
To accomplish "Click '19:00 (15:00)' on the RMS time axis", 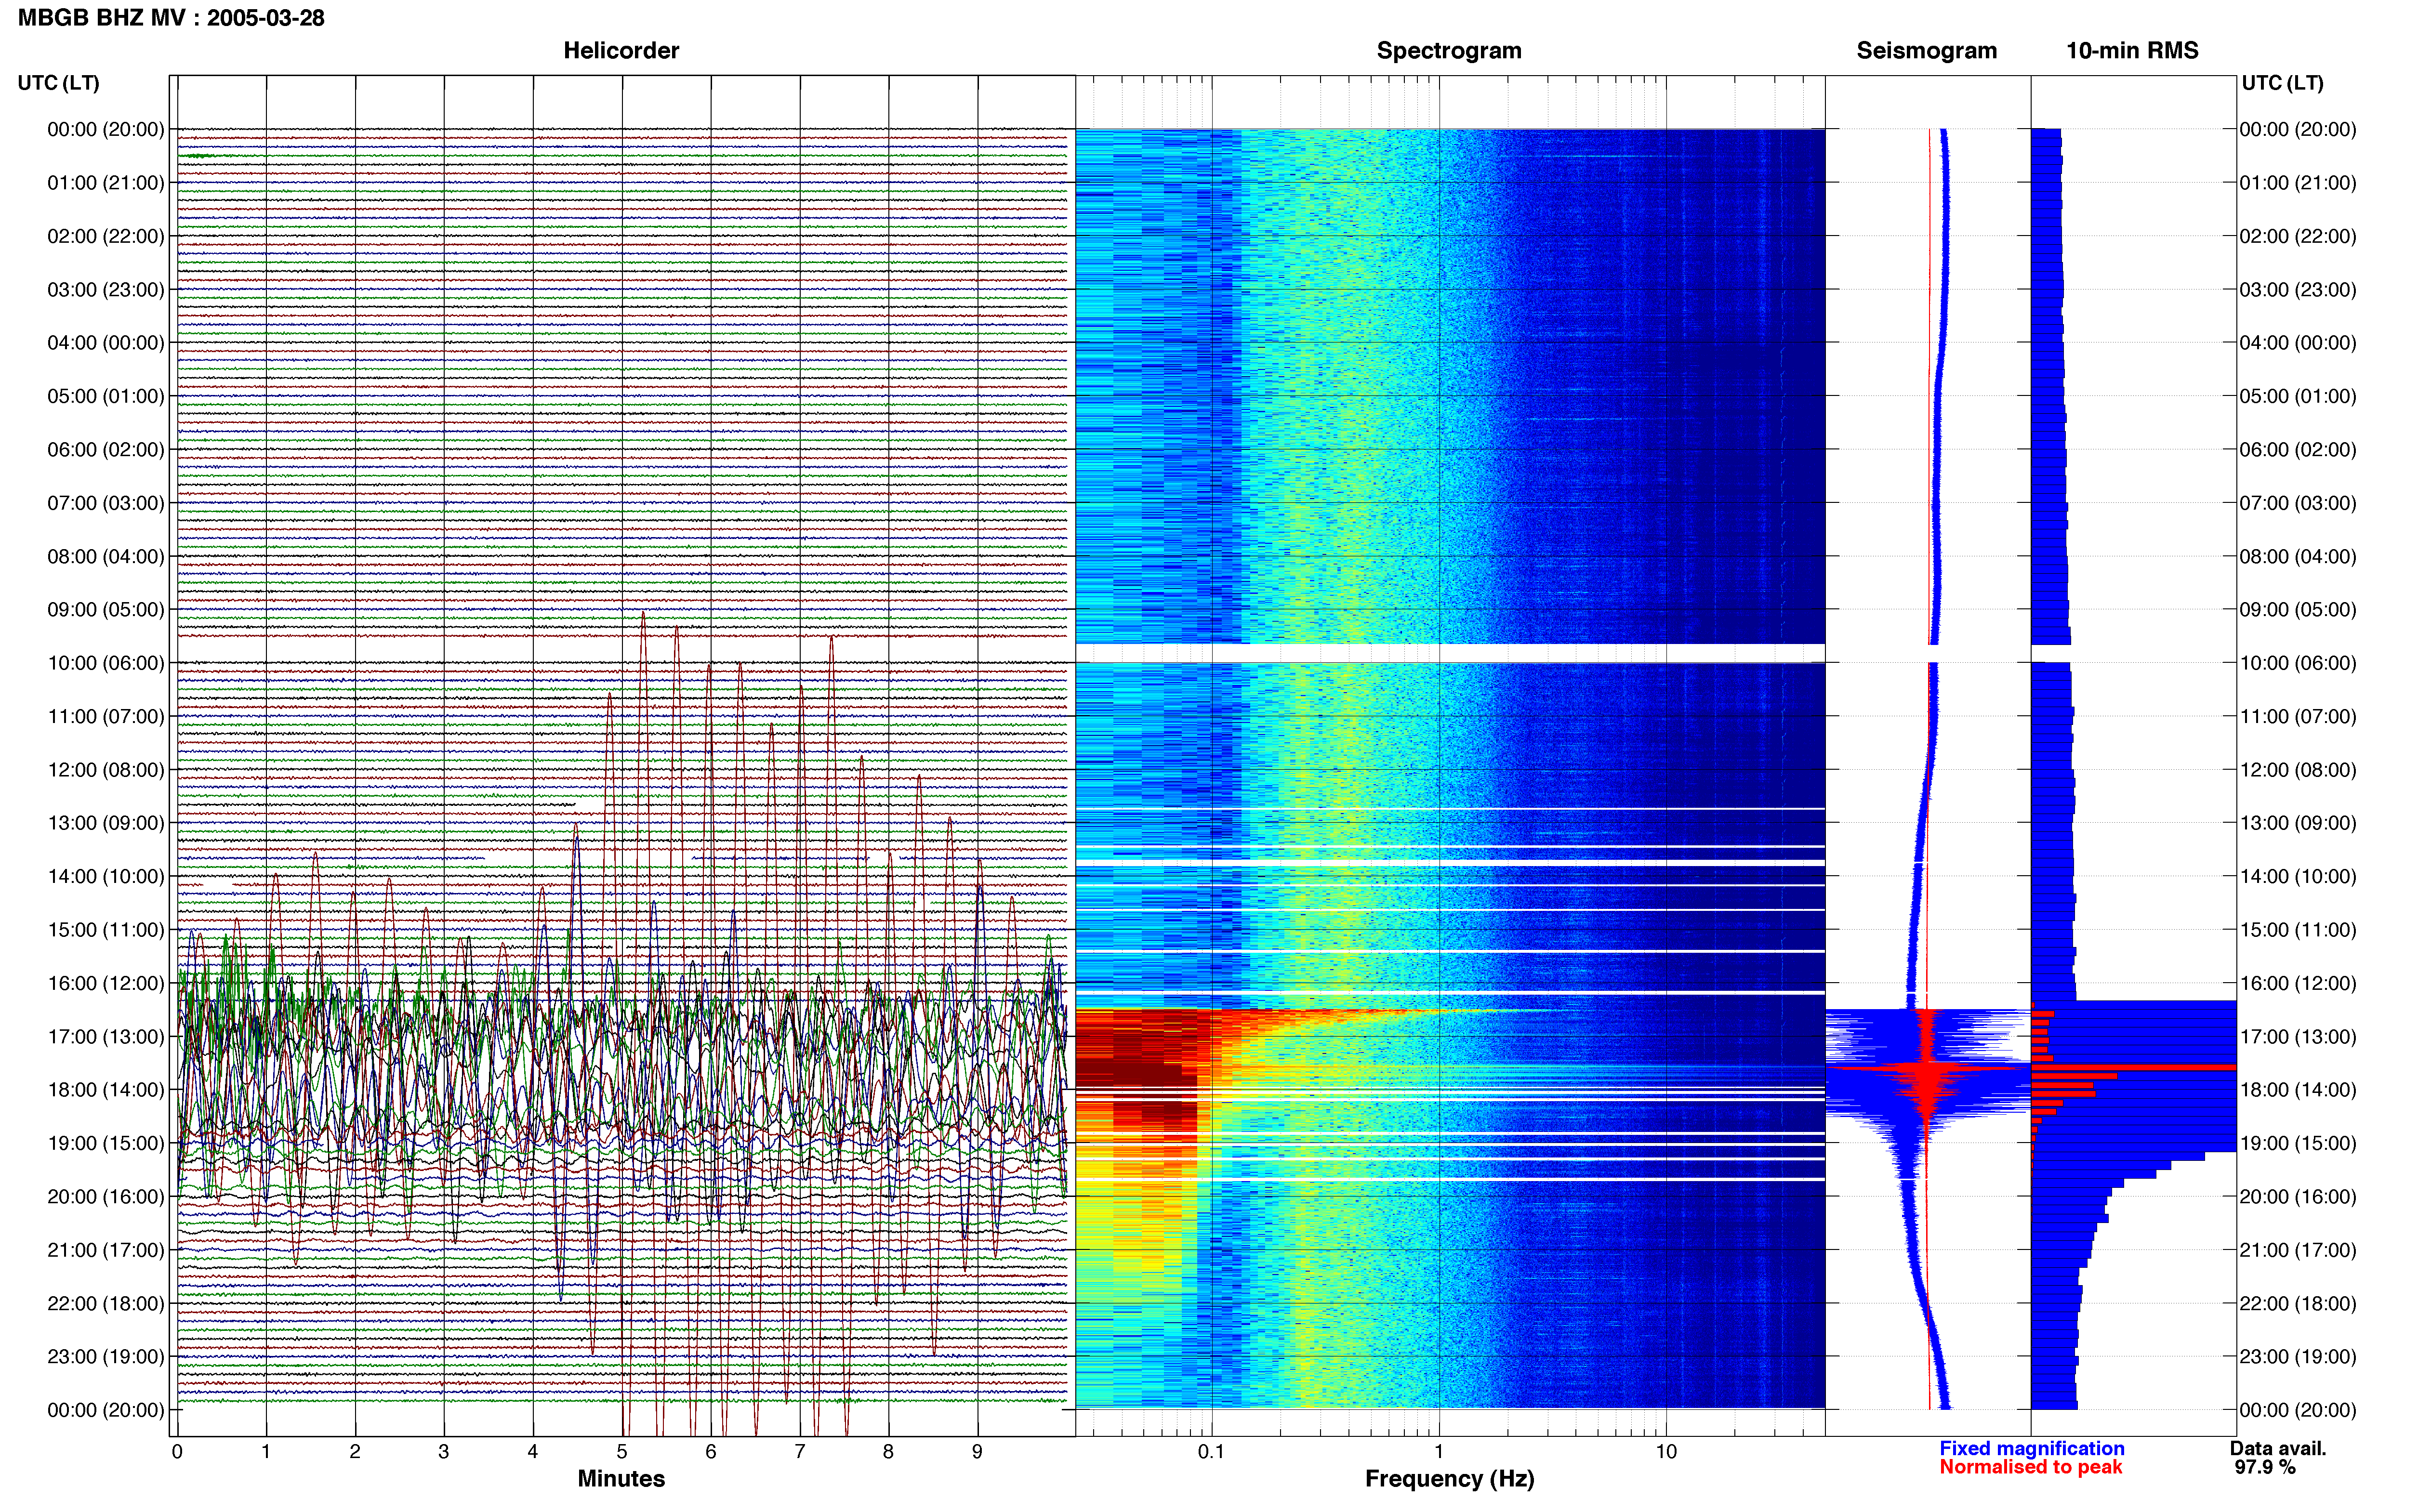I will coord(2298,1143).
